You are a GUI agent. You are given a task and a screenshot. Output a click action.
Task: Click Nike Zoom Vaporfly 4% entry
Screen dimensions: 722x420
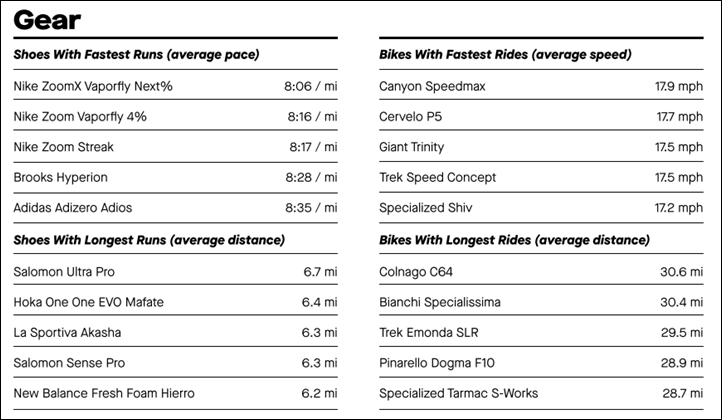(175, 117)
